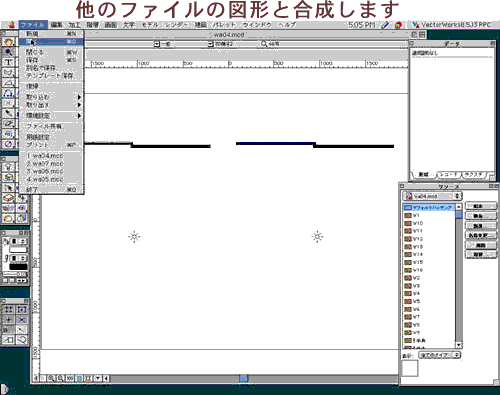This screenshot has width=500, height=395.
Task: Open the wa04.mcd file dropdown in the Resources palette
Action: click(x=432, y=196)
